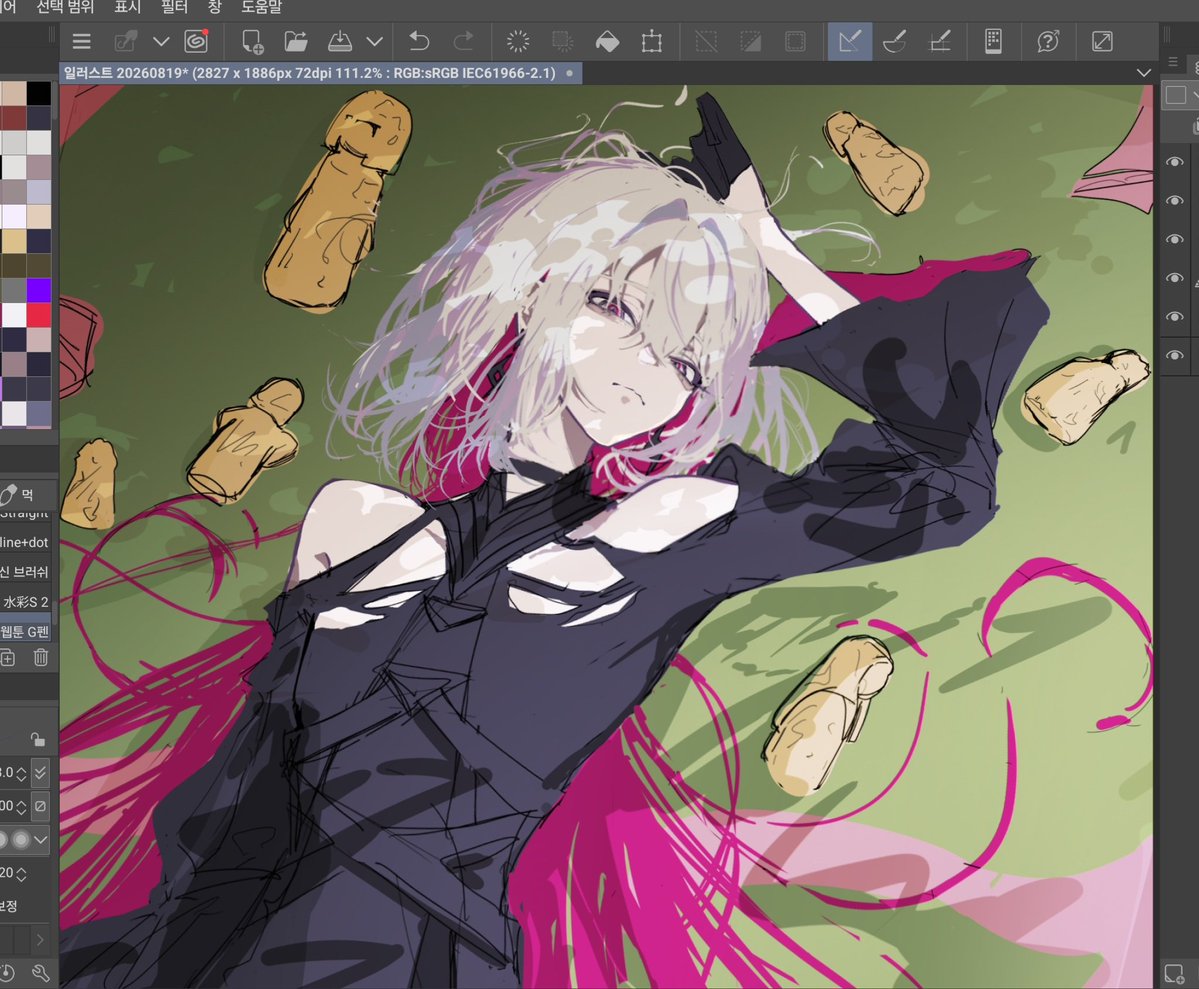Open right panel hamburger menu
This screenshot has width=1199, height=989.
coord(1173,62)
